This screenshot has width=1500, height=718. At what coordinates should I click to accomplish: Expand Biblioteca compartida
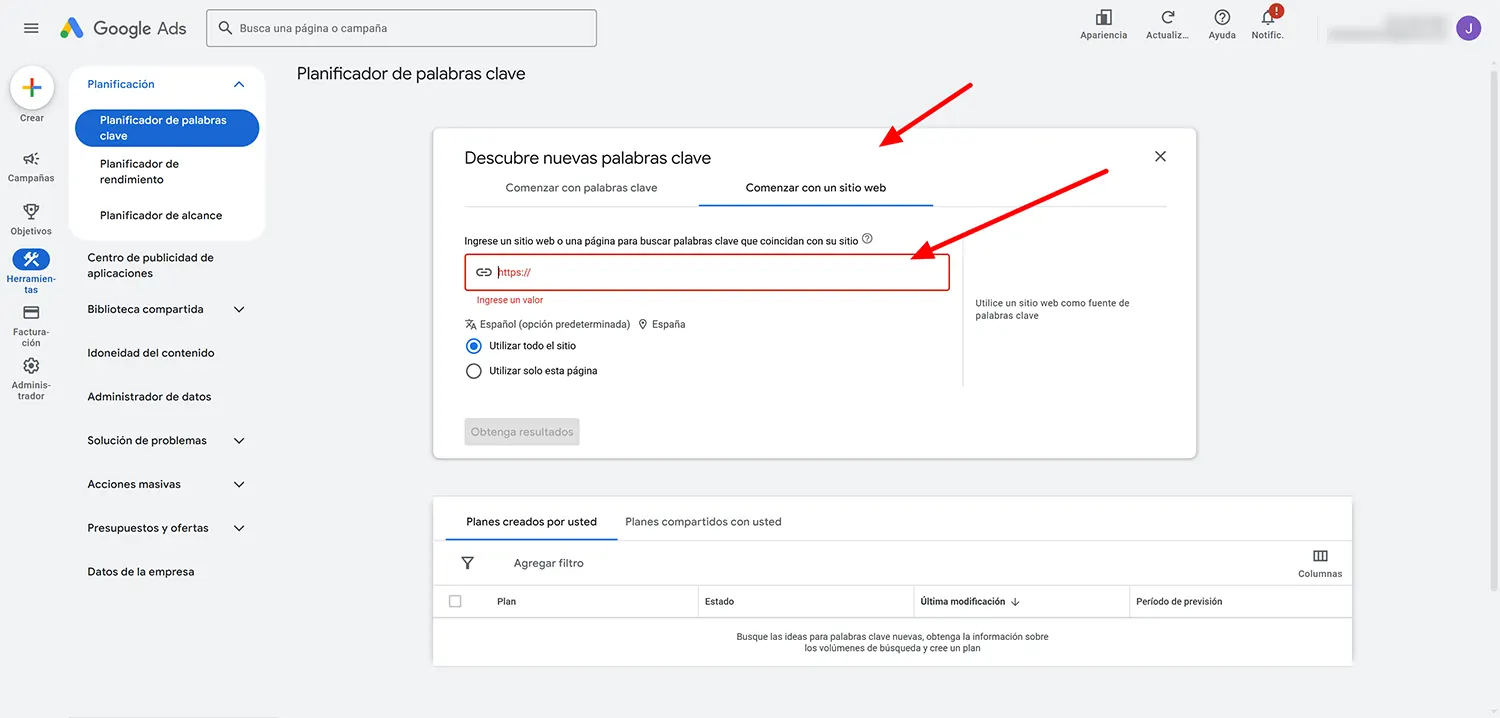pos(238,309)
